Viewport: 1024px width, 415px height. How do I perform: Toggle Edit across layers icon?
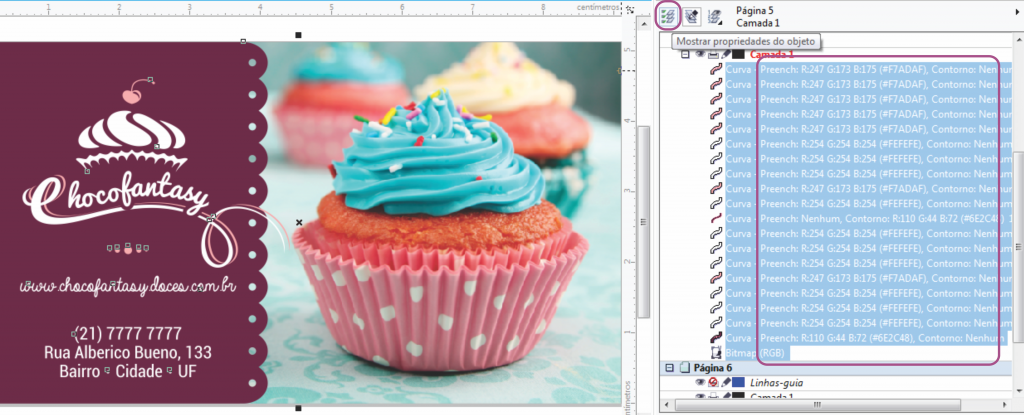point(692,16)
